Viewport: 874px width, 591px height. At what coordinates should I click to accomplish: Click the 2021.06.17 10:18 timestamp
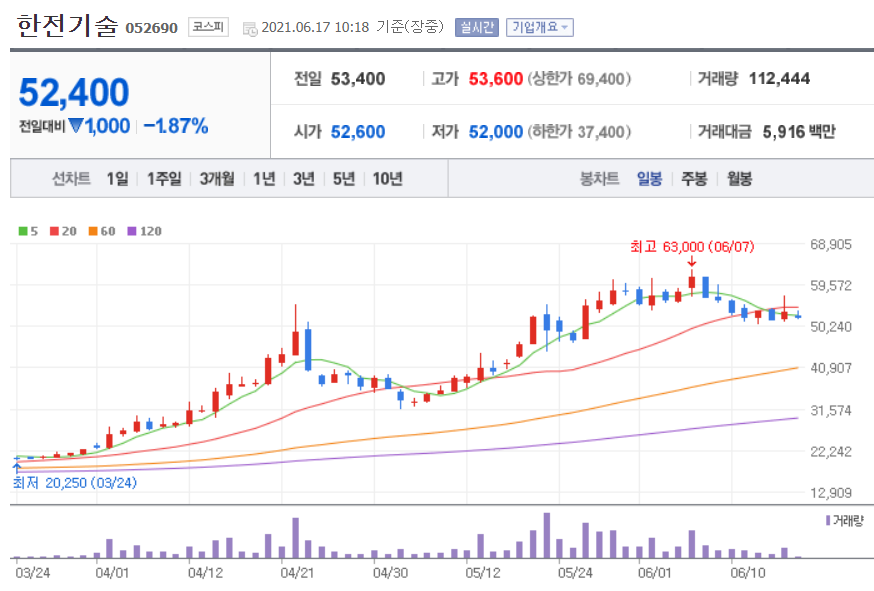315,27
